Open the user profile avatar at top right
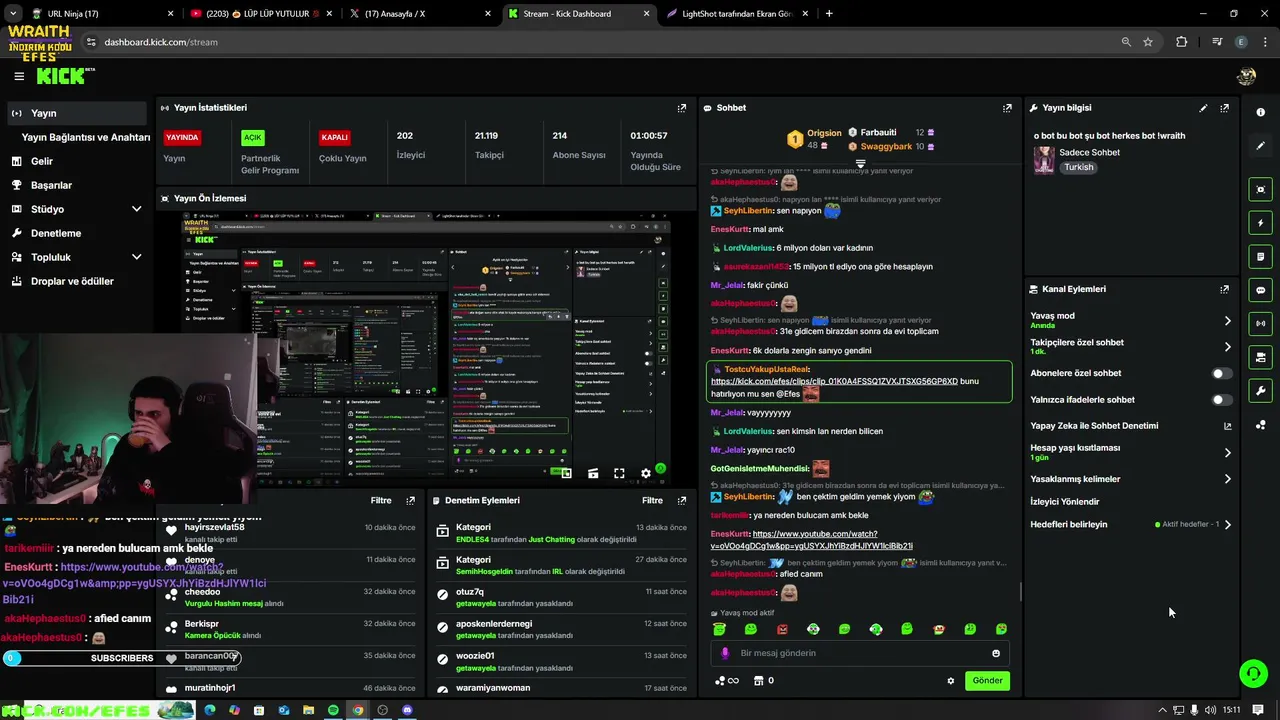 click(1246, 76)
